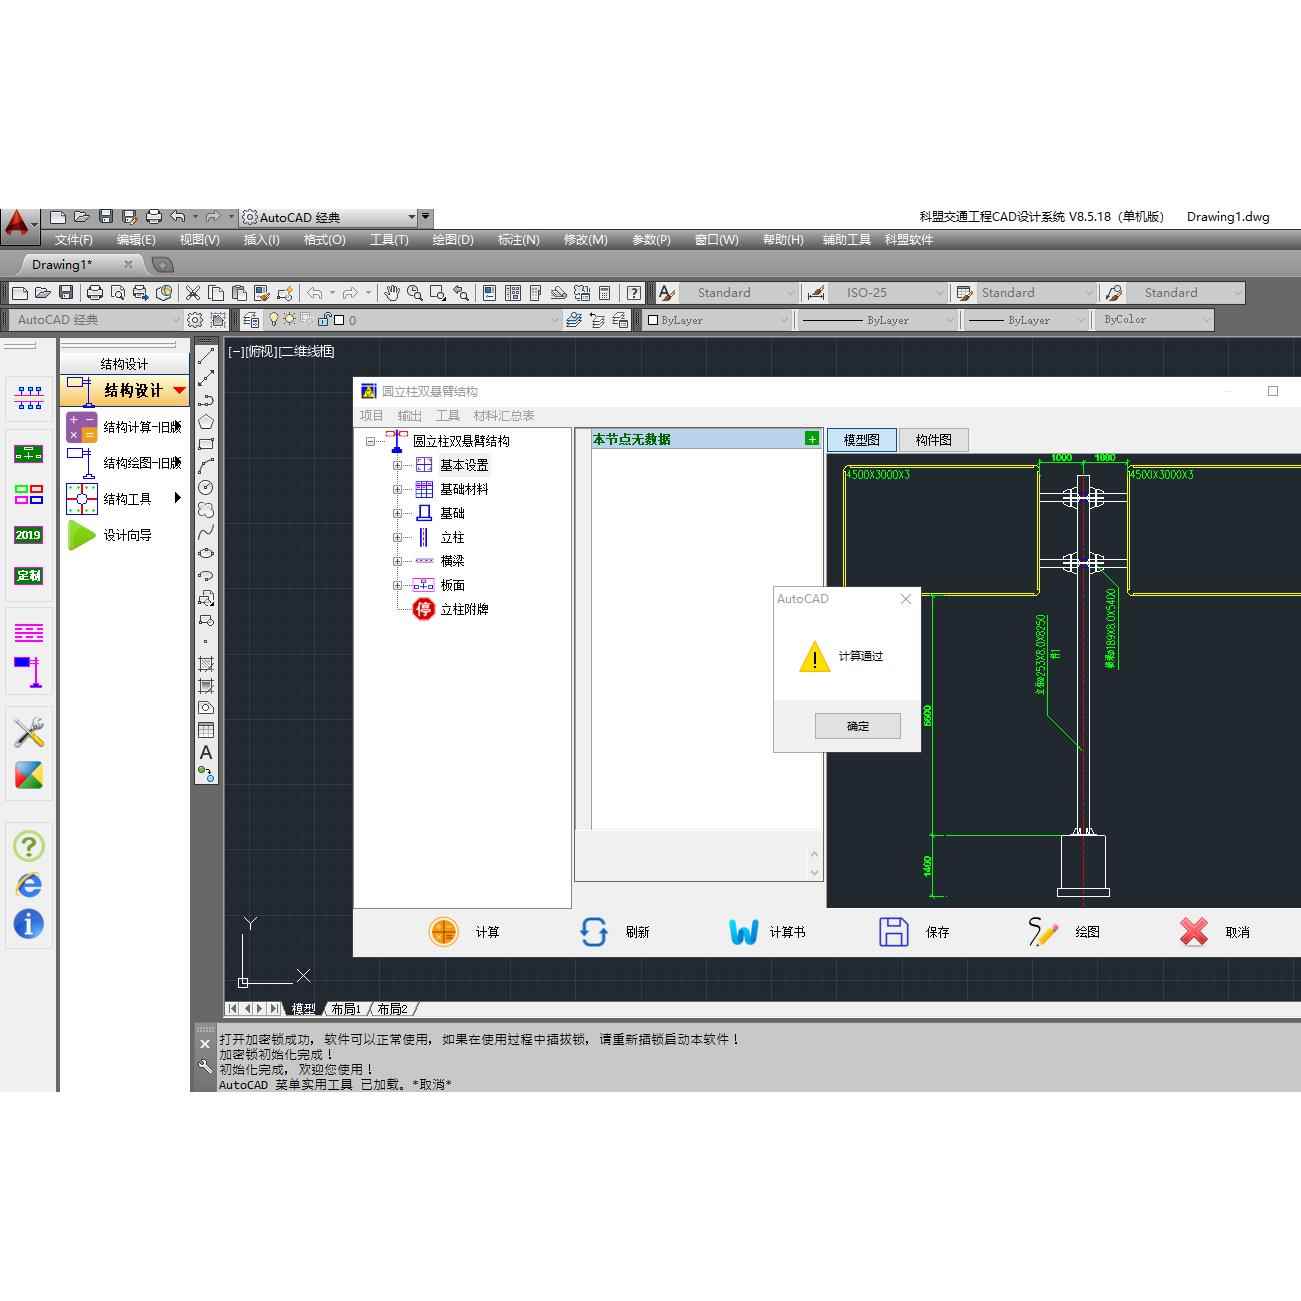The height and width of the screenshot is (1301, 1301).
Task: Collapse the 圆立柱双悬臂结构 root node
Action: pos(370,441)
